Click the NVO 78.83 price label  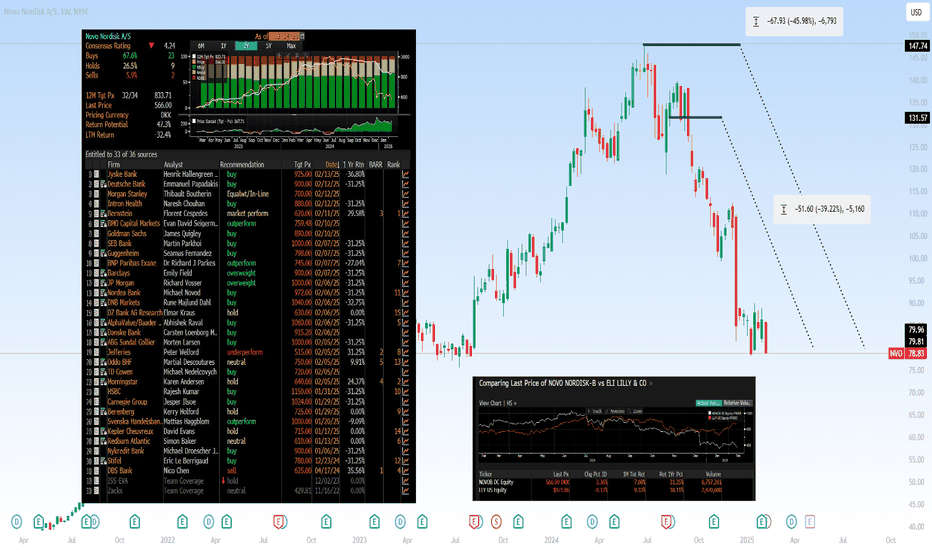coord(908,353)
